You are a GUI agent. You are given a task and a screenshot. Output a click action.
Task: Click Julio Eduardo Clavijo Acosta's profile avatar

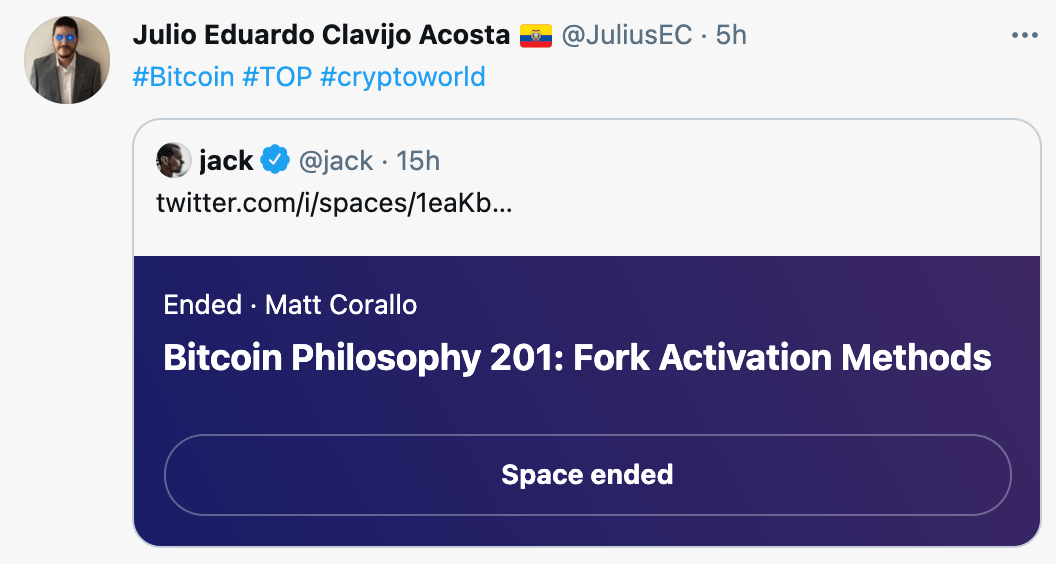tap(67, 60)
